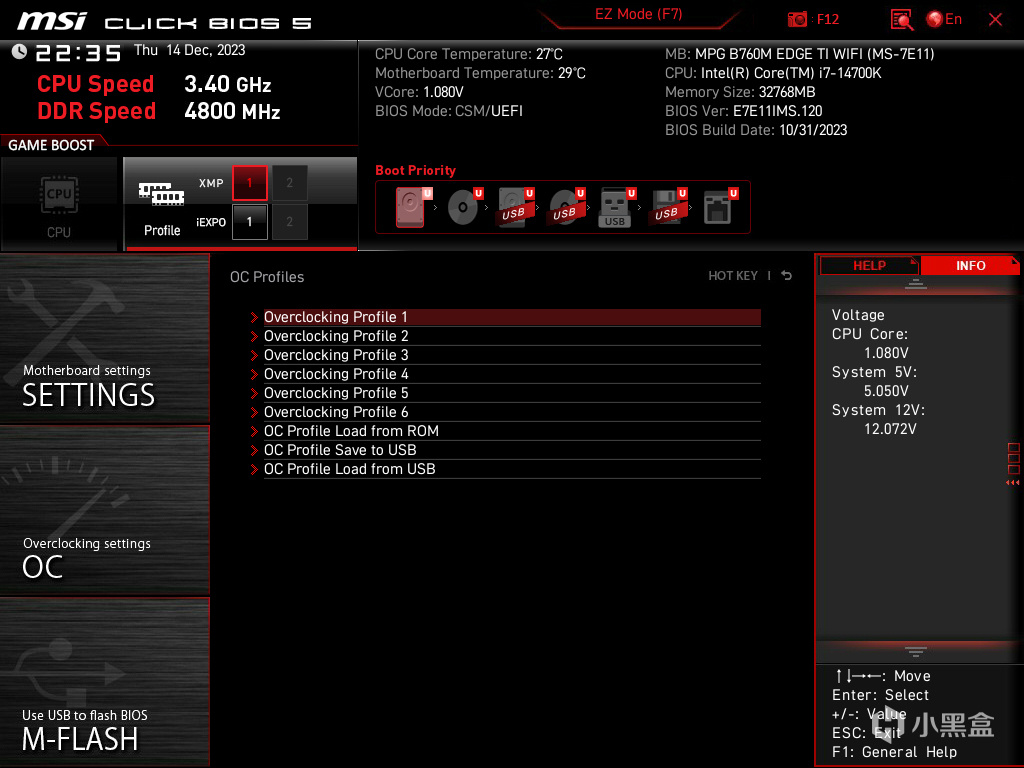Switch to EZ Mode (F7)

(x=638, y=14)
